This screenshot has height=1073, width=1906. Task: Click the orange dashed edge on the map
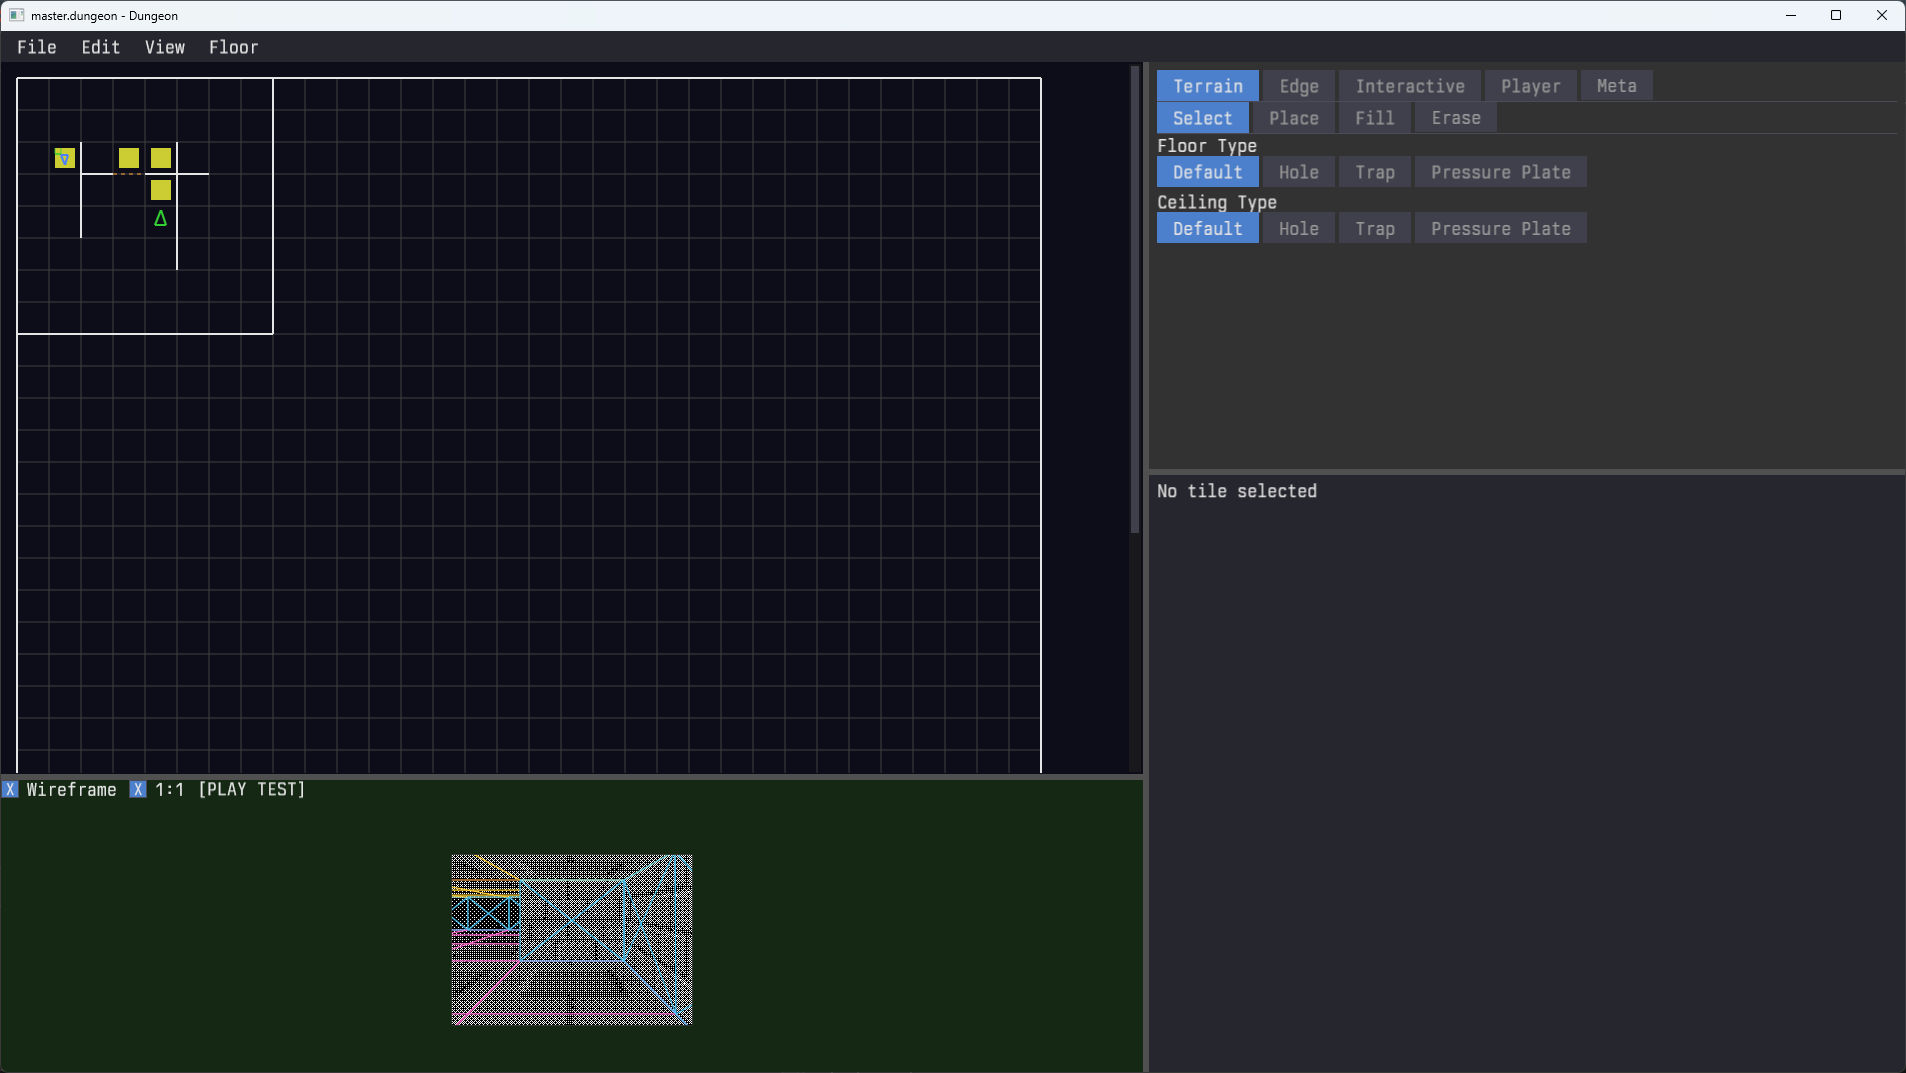128,174
